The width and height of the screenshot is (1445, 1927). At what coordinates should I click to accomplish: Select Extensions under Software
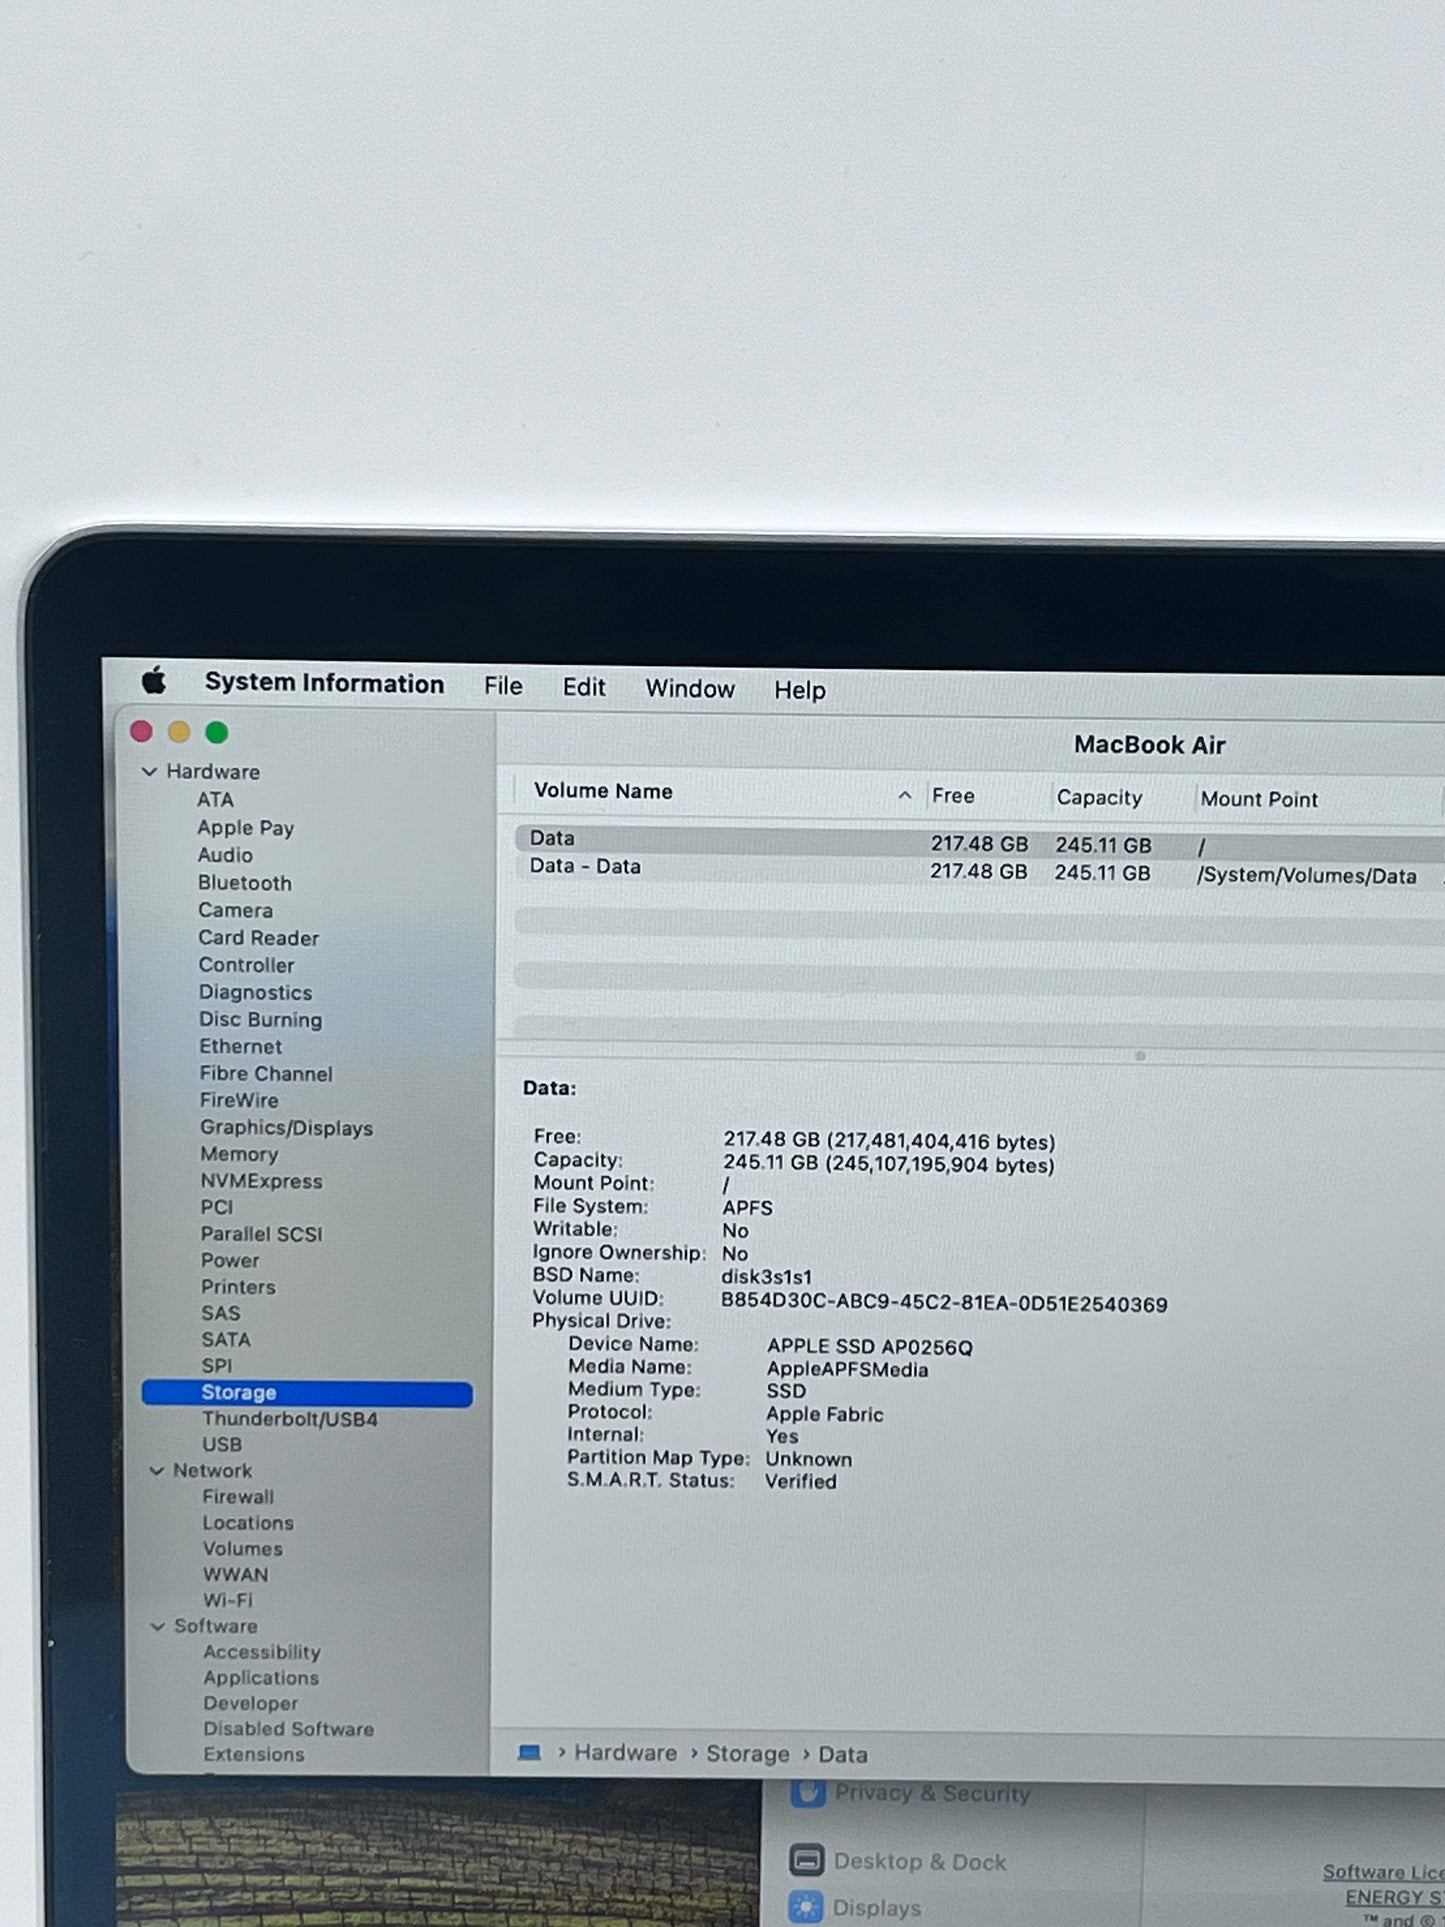click(254, 1754)
